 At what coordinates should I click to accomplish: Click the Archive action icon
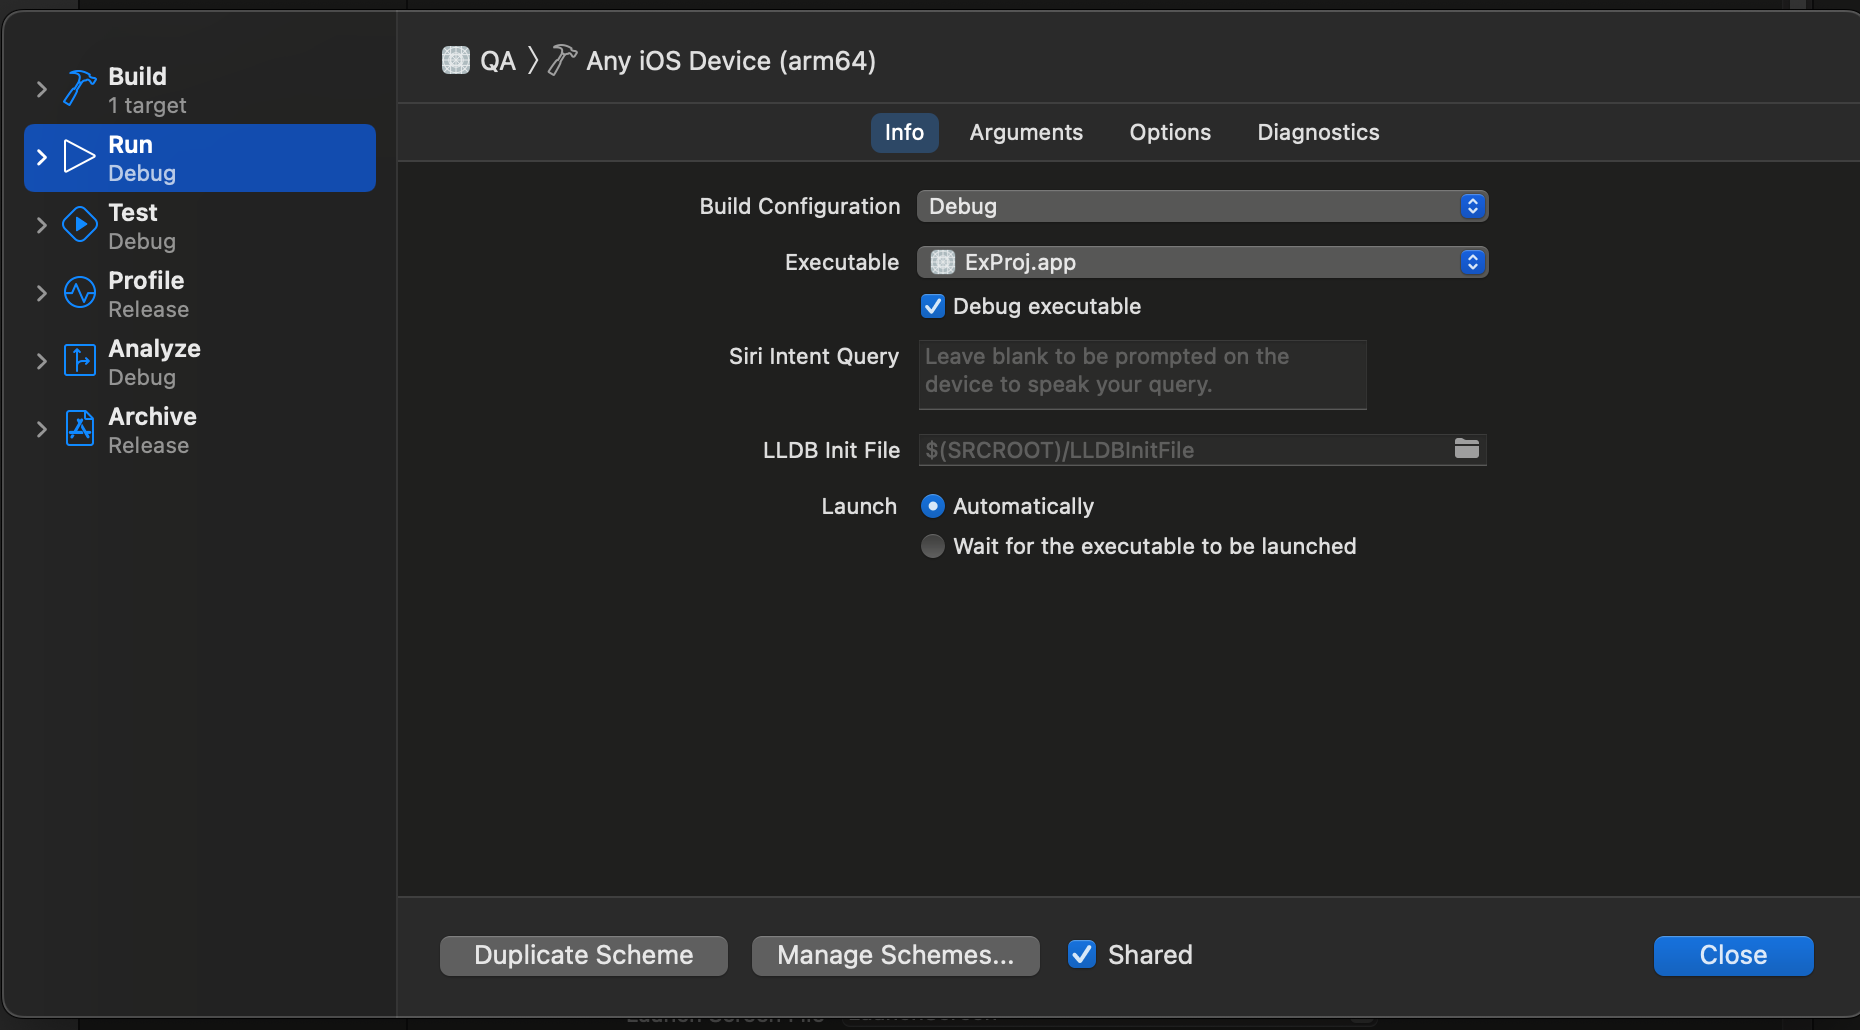80,428
